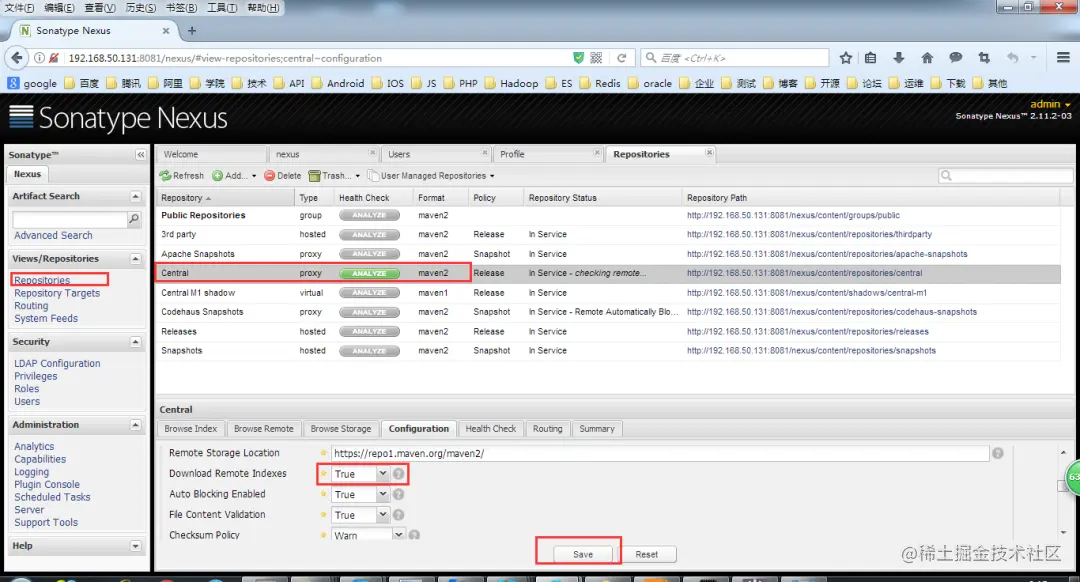This screenshot has width=1080, height=582.
Task: Close the Profile panel tab
Action: point(596,152)
